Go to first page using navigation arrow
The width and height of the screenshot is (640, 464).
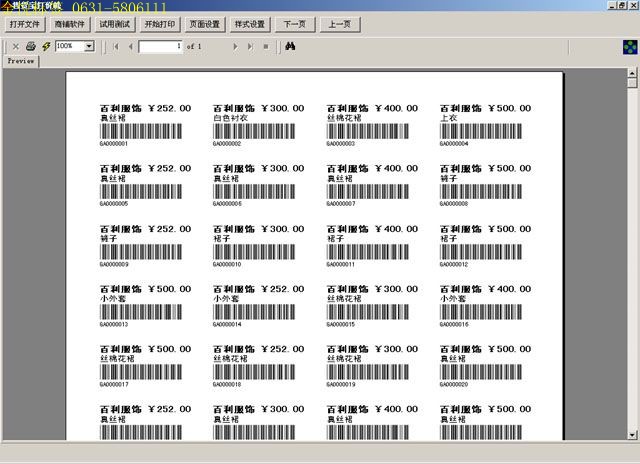(x=116, y=46)
